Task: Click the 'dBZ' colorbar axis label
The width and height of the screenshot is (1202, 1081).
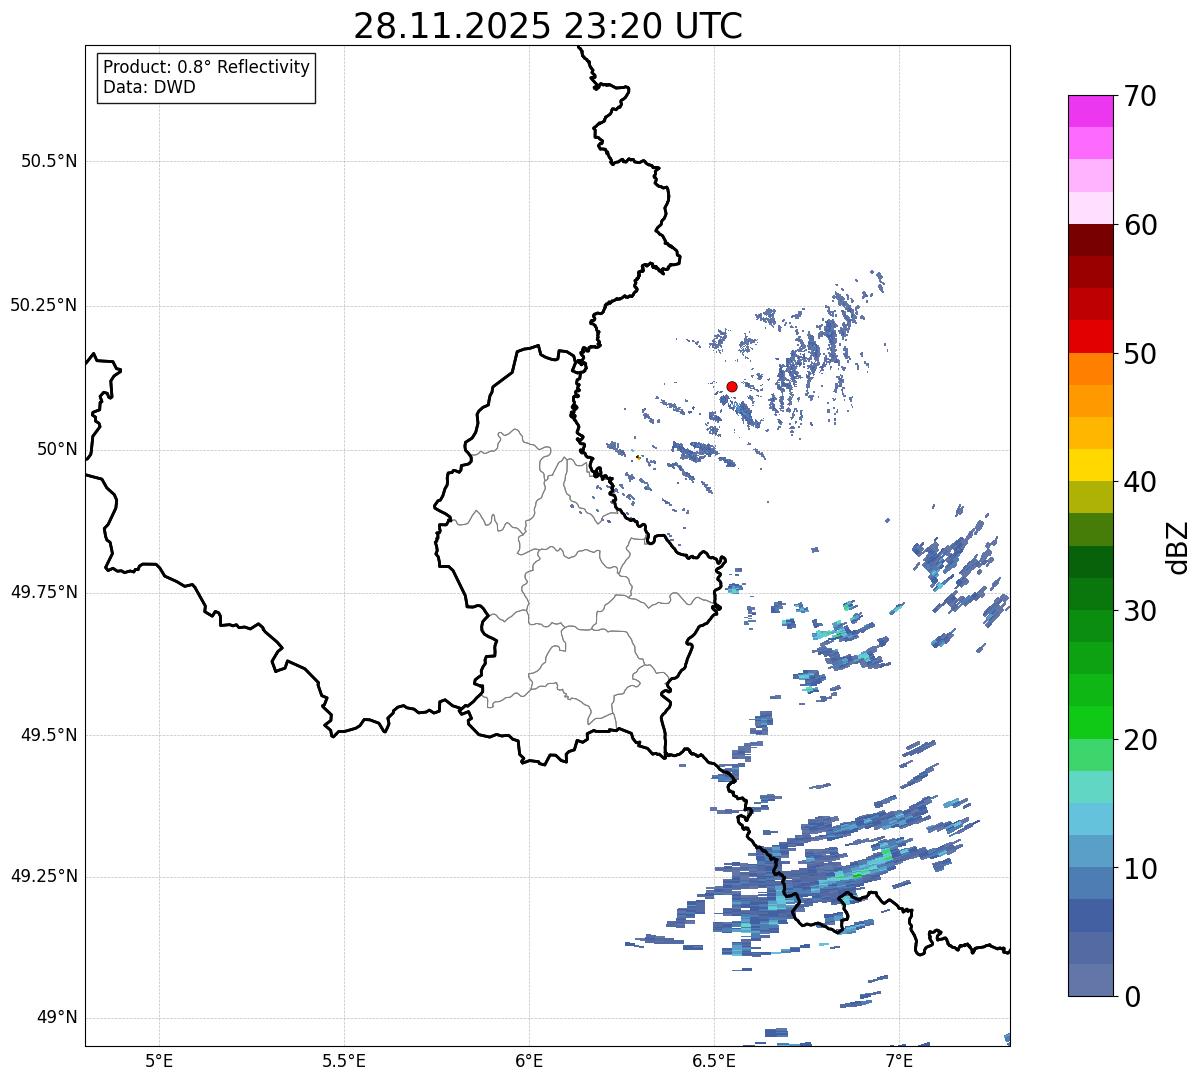Action: 1178,547
